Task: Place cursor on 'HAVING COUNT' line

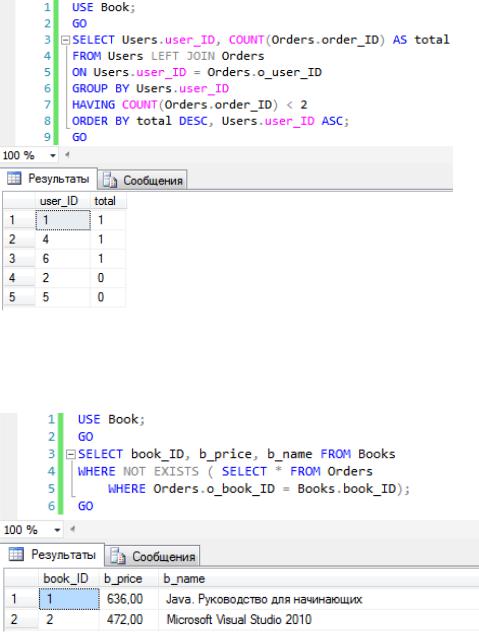Action: pos(190,105)
